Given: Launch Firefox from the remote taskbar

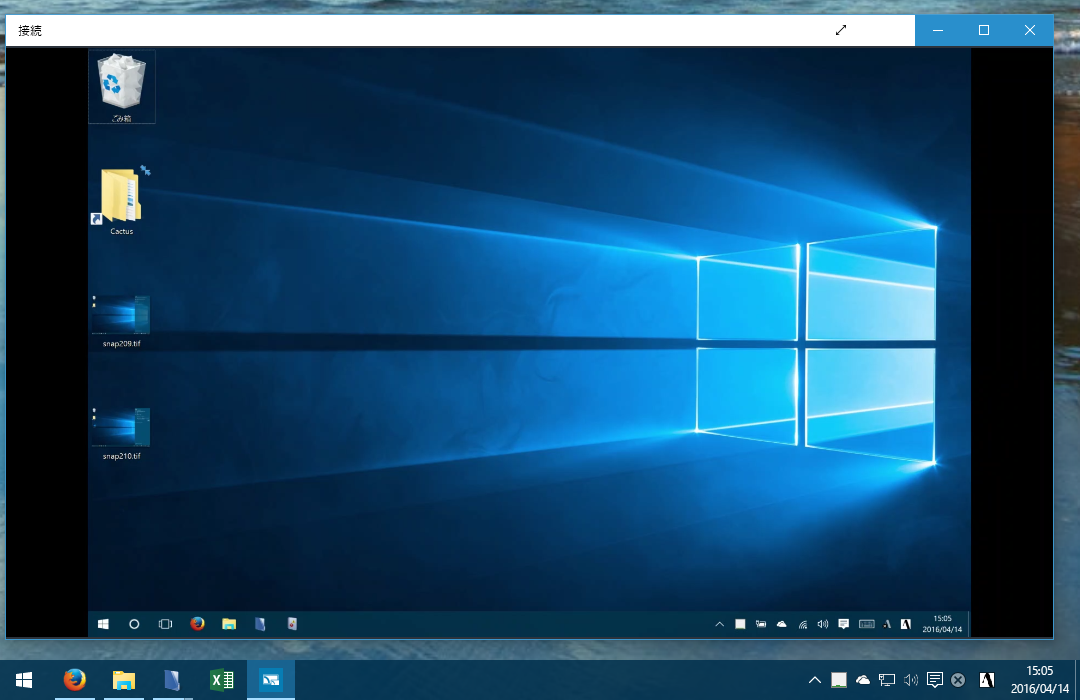Looking at the screenshot, I should click(x=198, y=624).
